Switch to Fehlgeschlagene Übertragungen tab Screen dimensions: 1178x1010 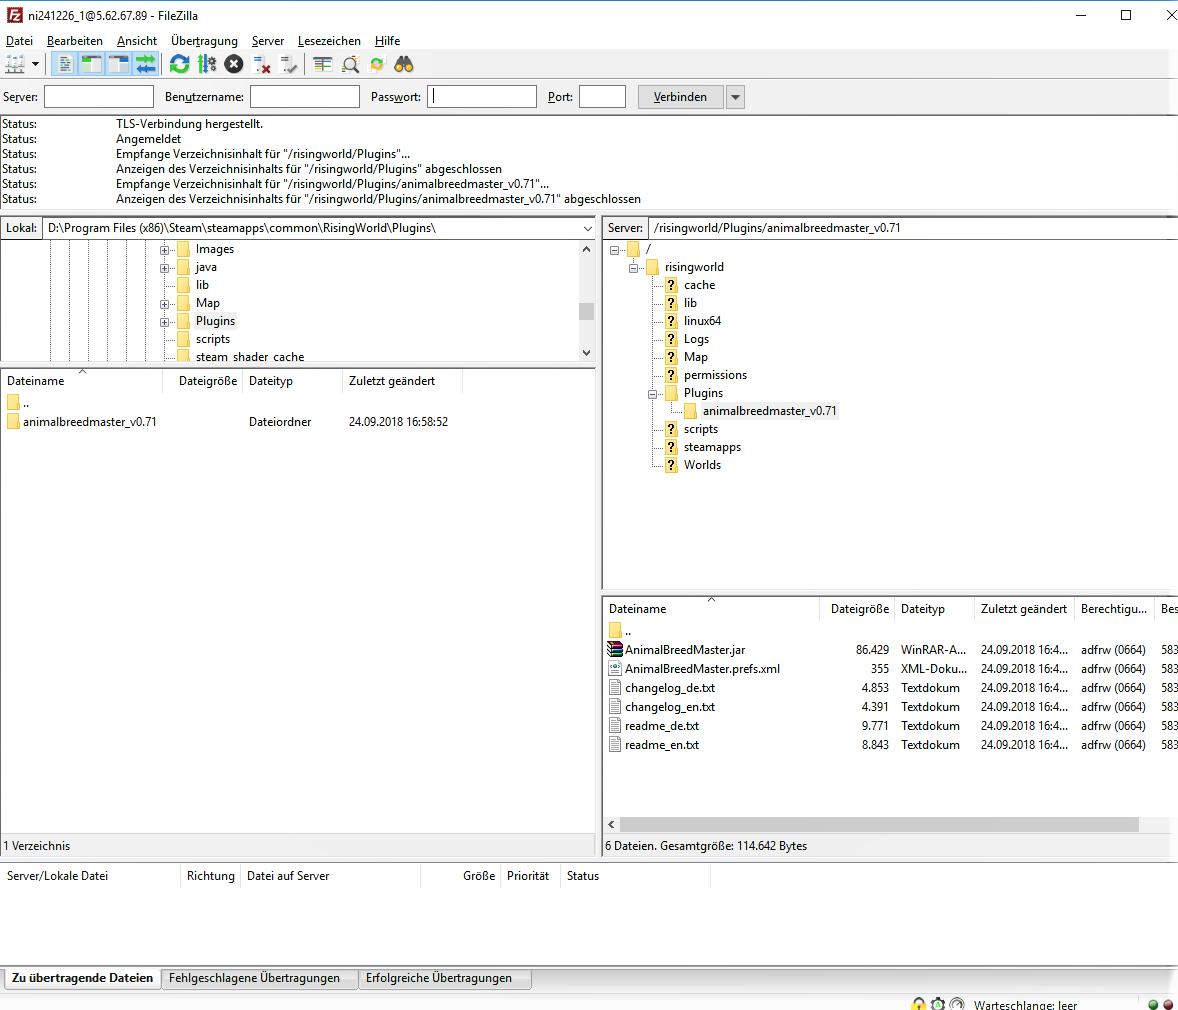coord(254,978)
